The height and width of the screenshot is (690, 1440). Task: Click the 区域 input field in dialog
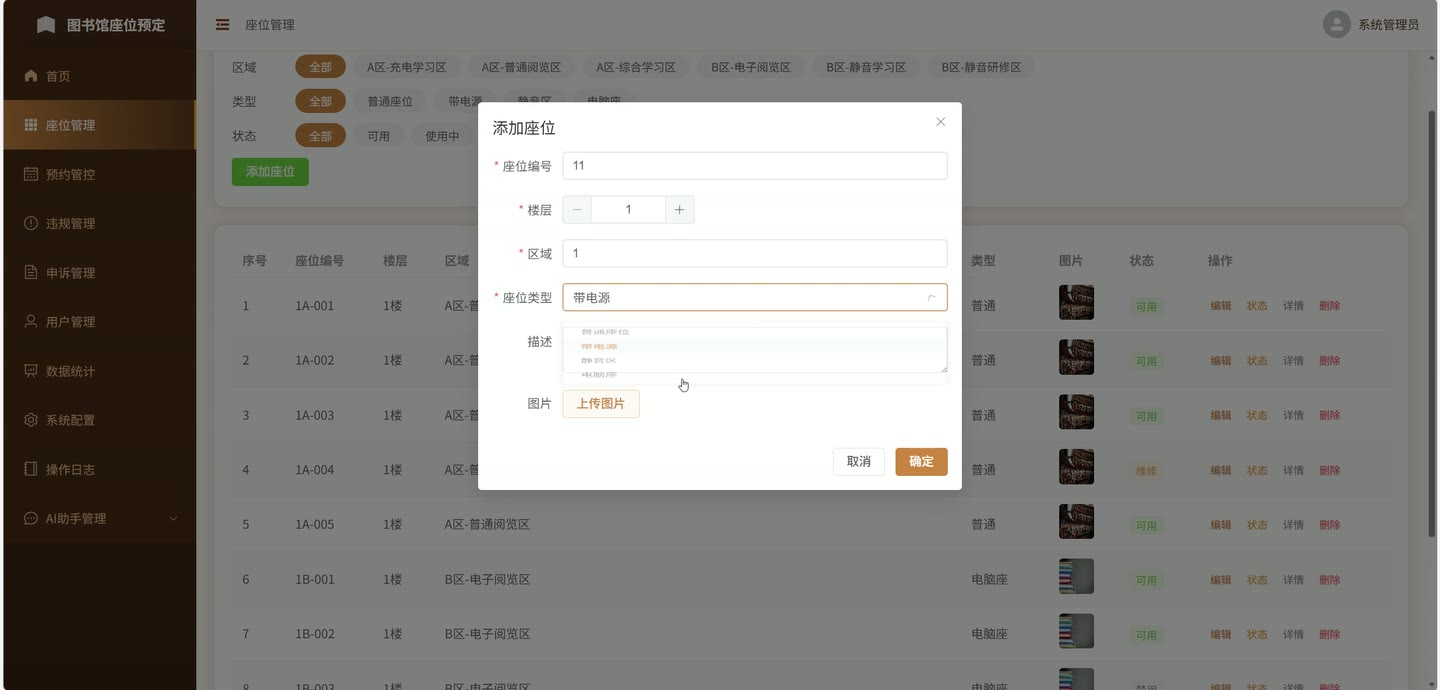pyautogui.click(x=755, y=254)
